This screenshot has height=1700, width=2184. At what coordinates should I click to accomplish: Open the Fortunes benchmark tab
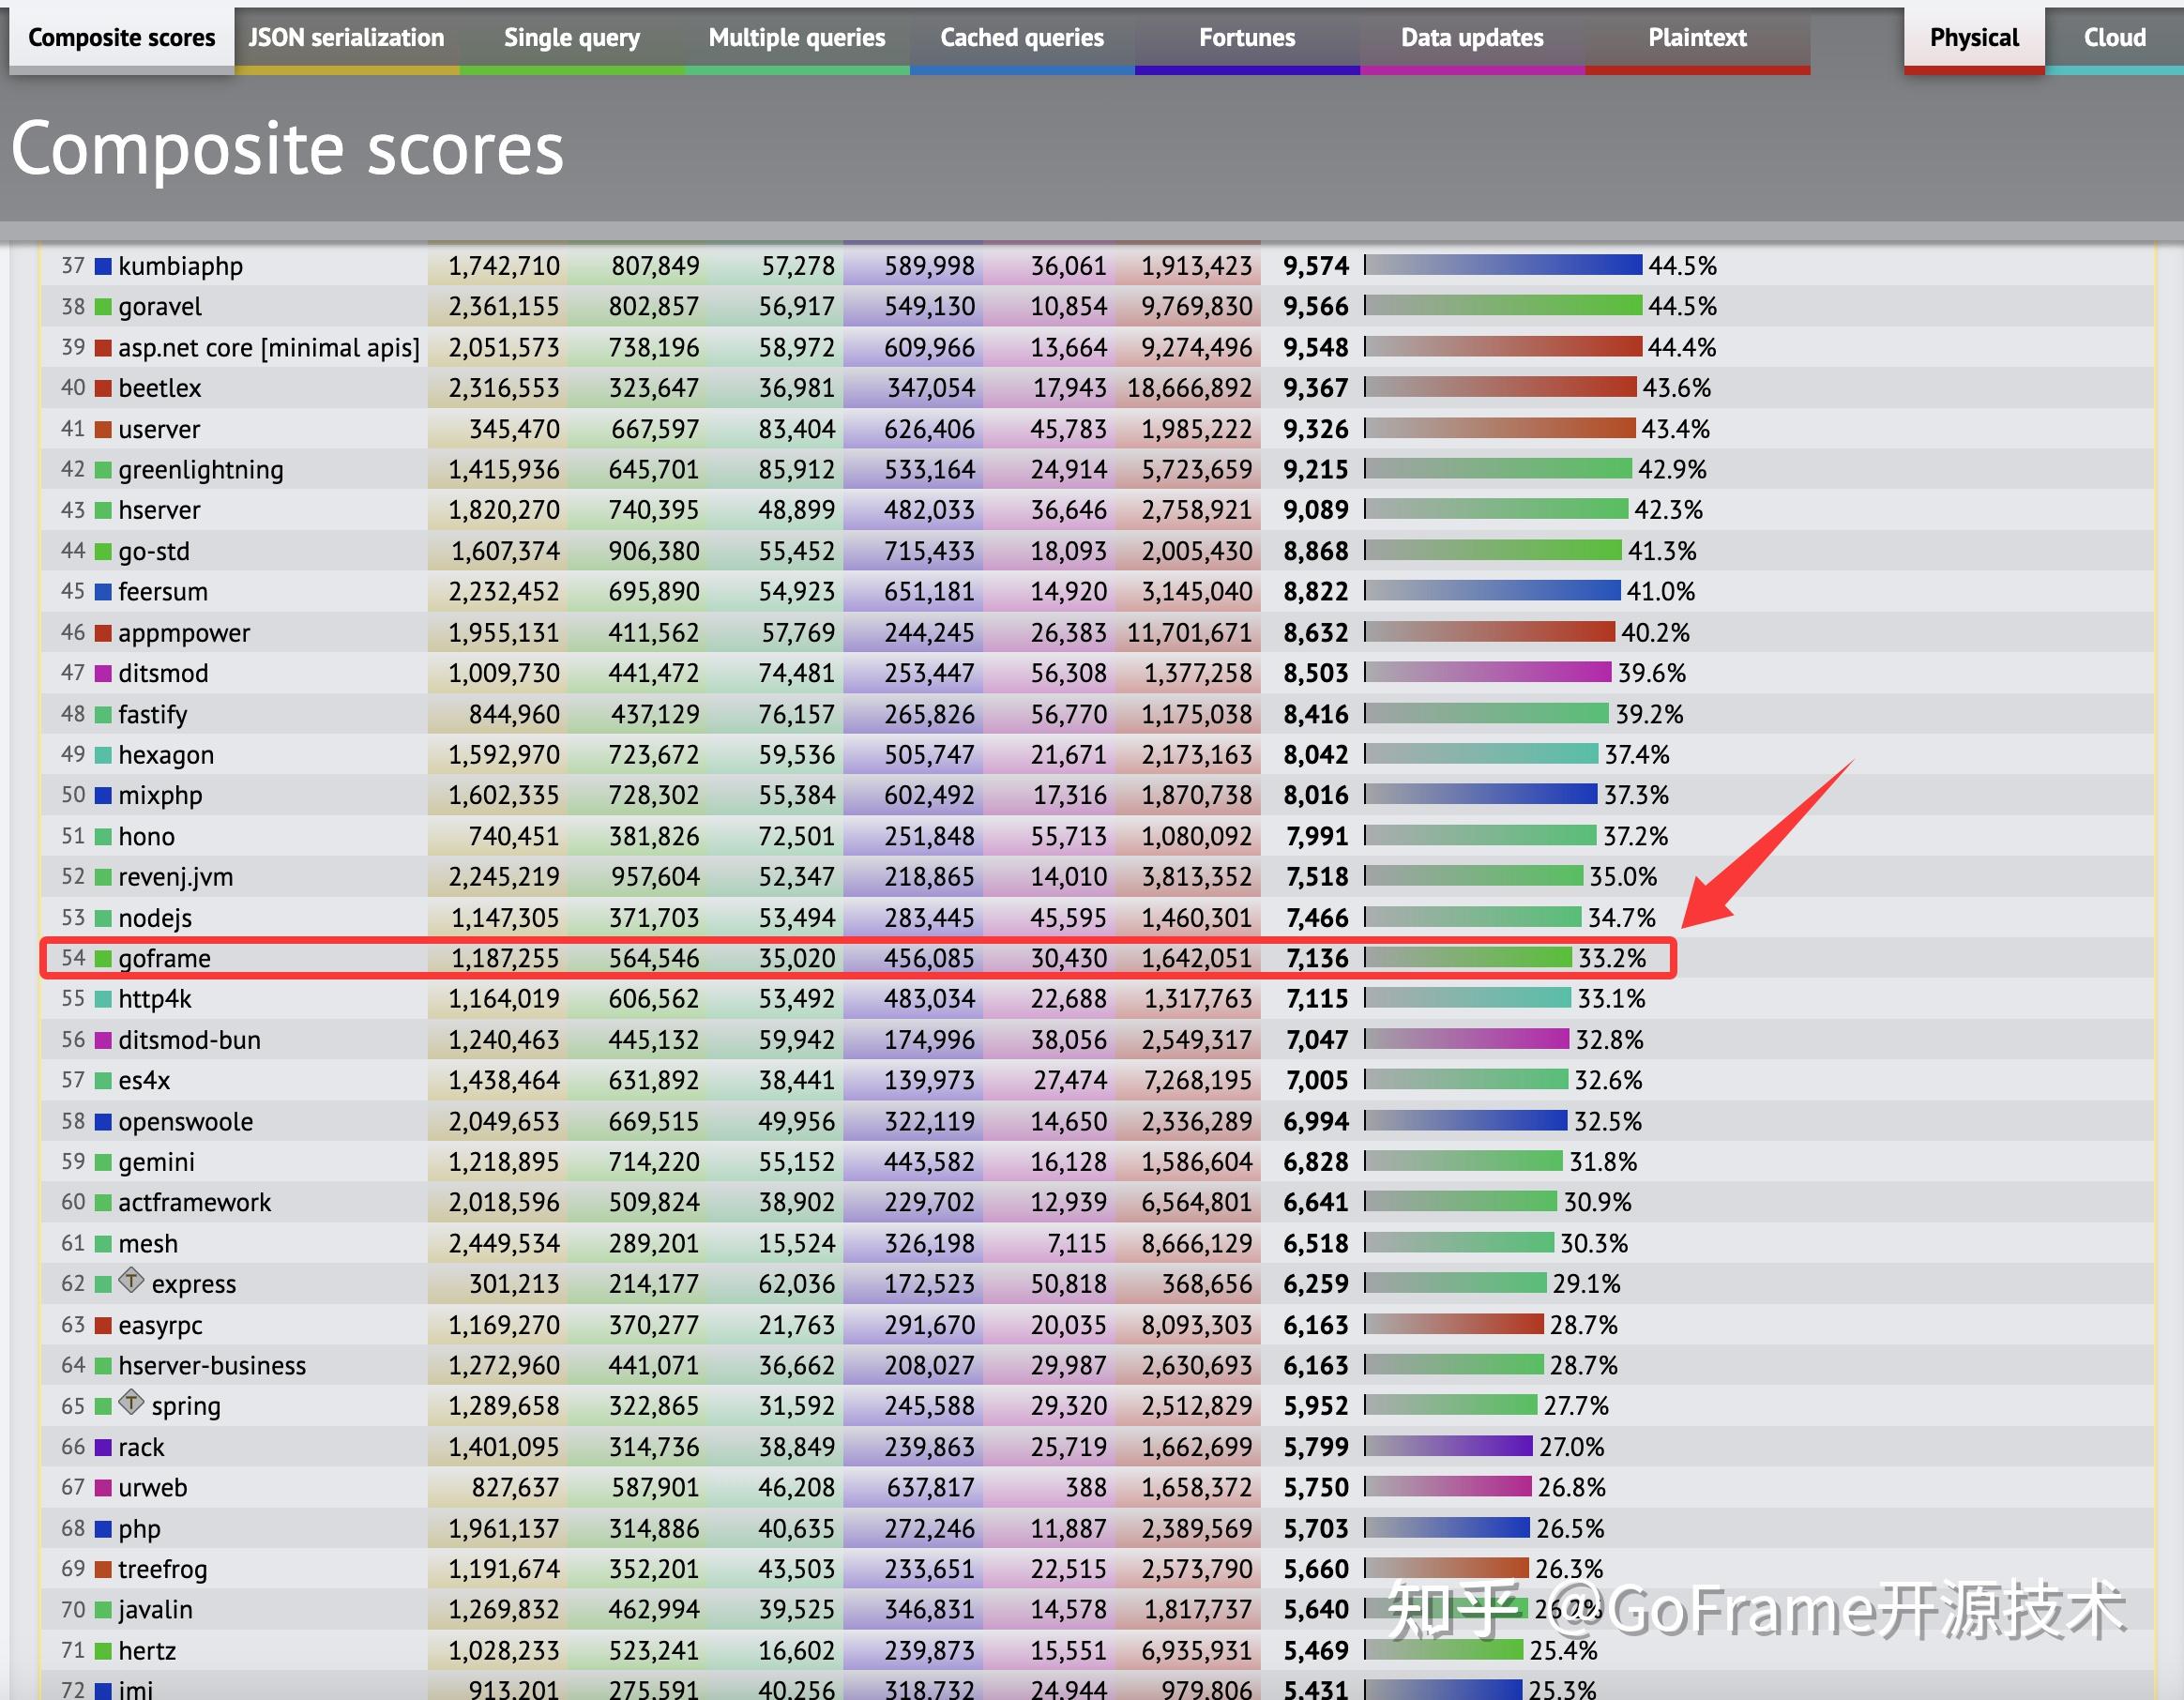coord(1246,37)
